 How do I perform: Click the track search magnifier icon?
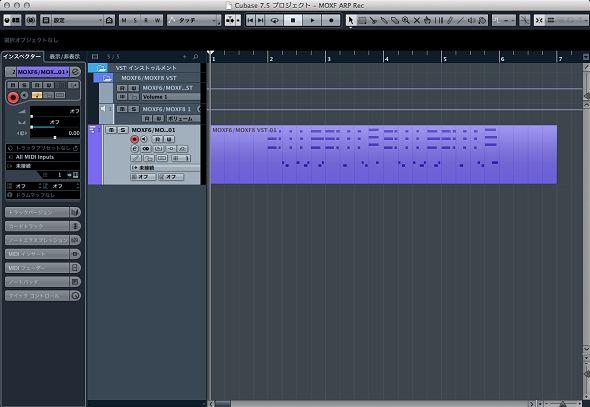pyautogui.click(x=195, y=57)
